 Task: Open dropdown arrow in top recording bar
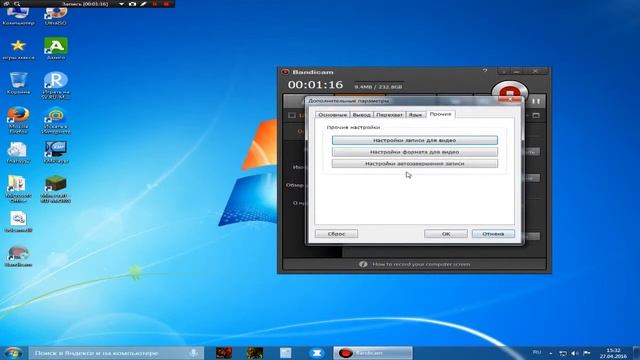coord(121,4)
